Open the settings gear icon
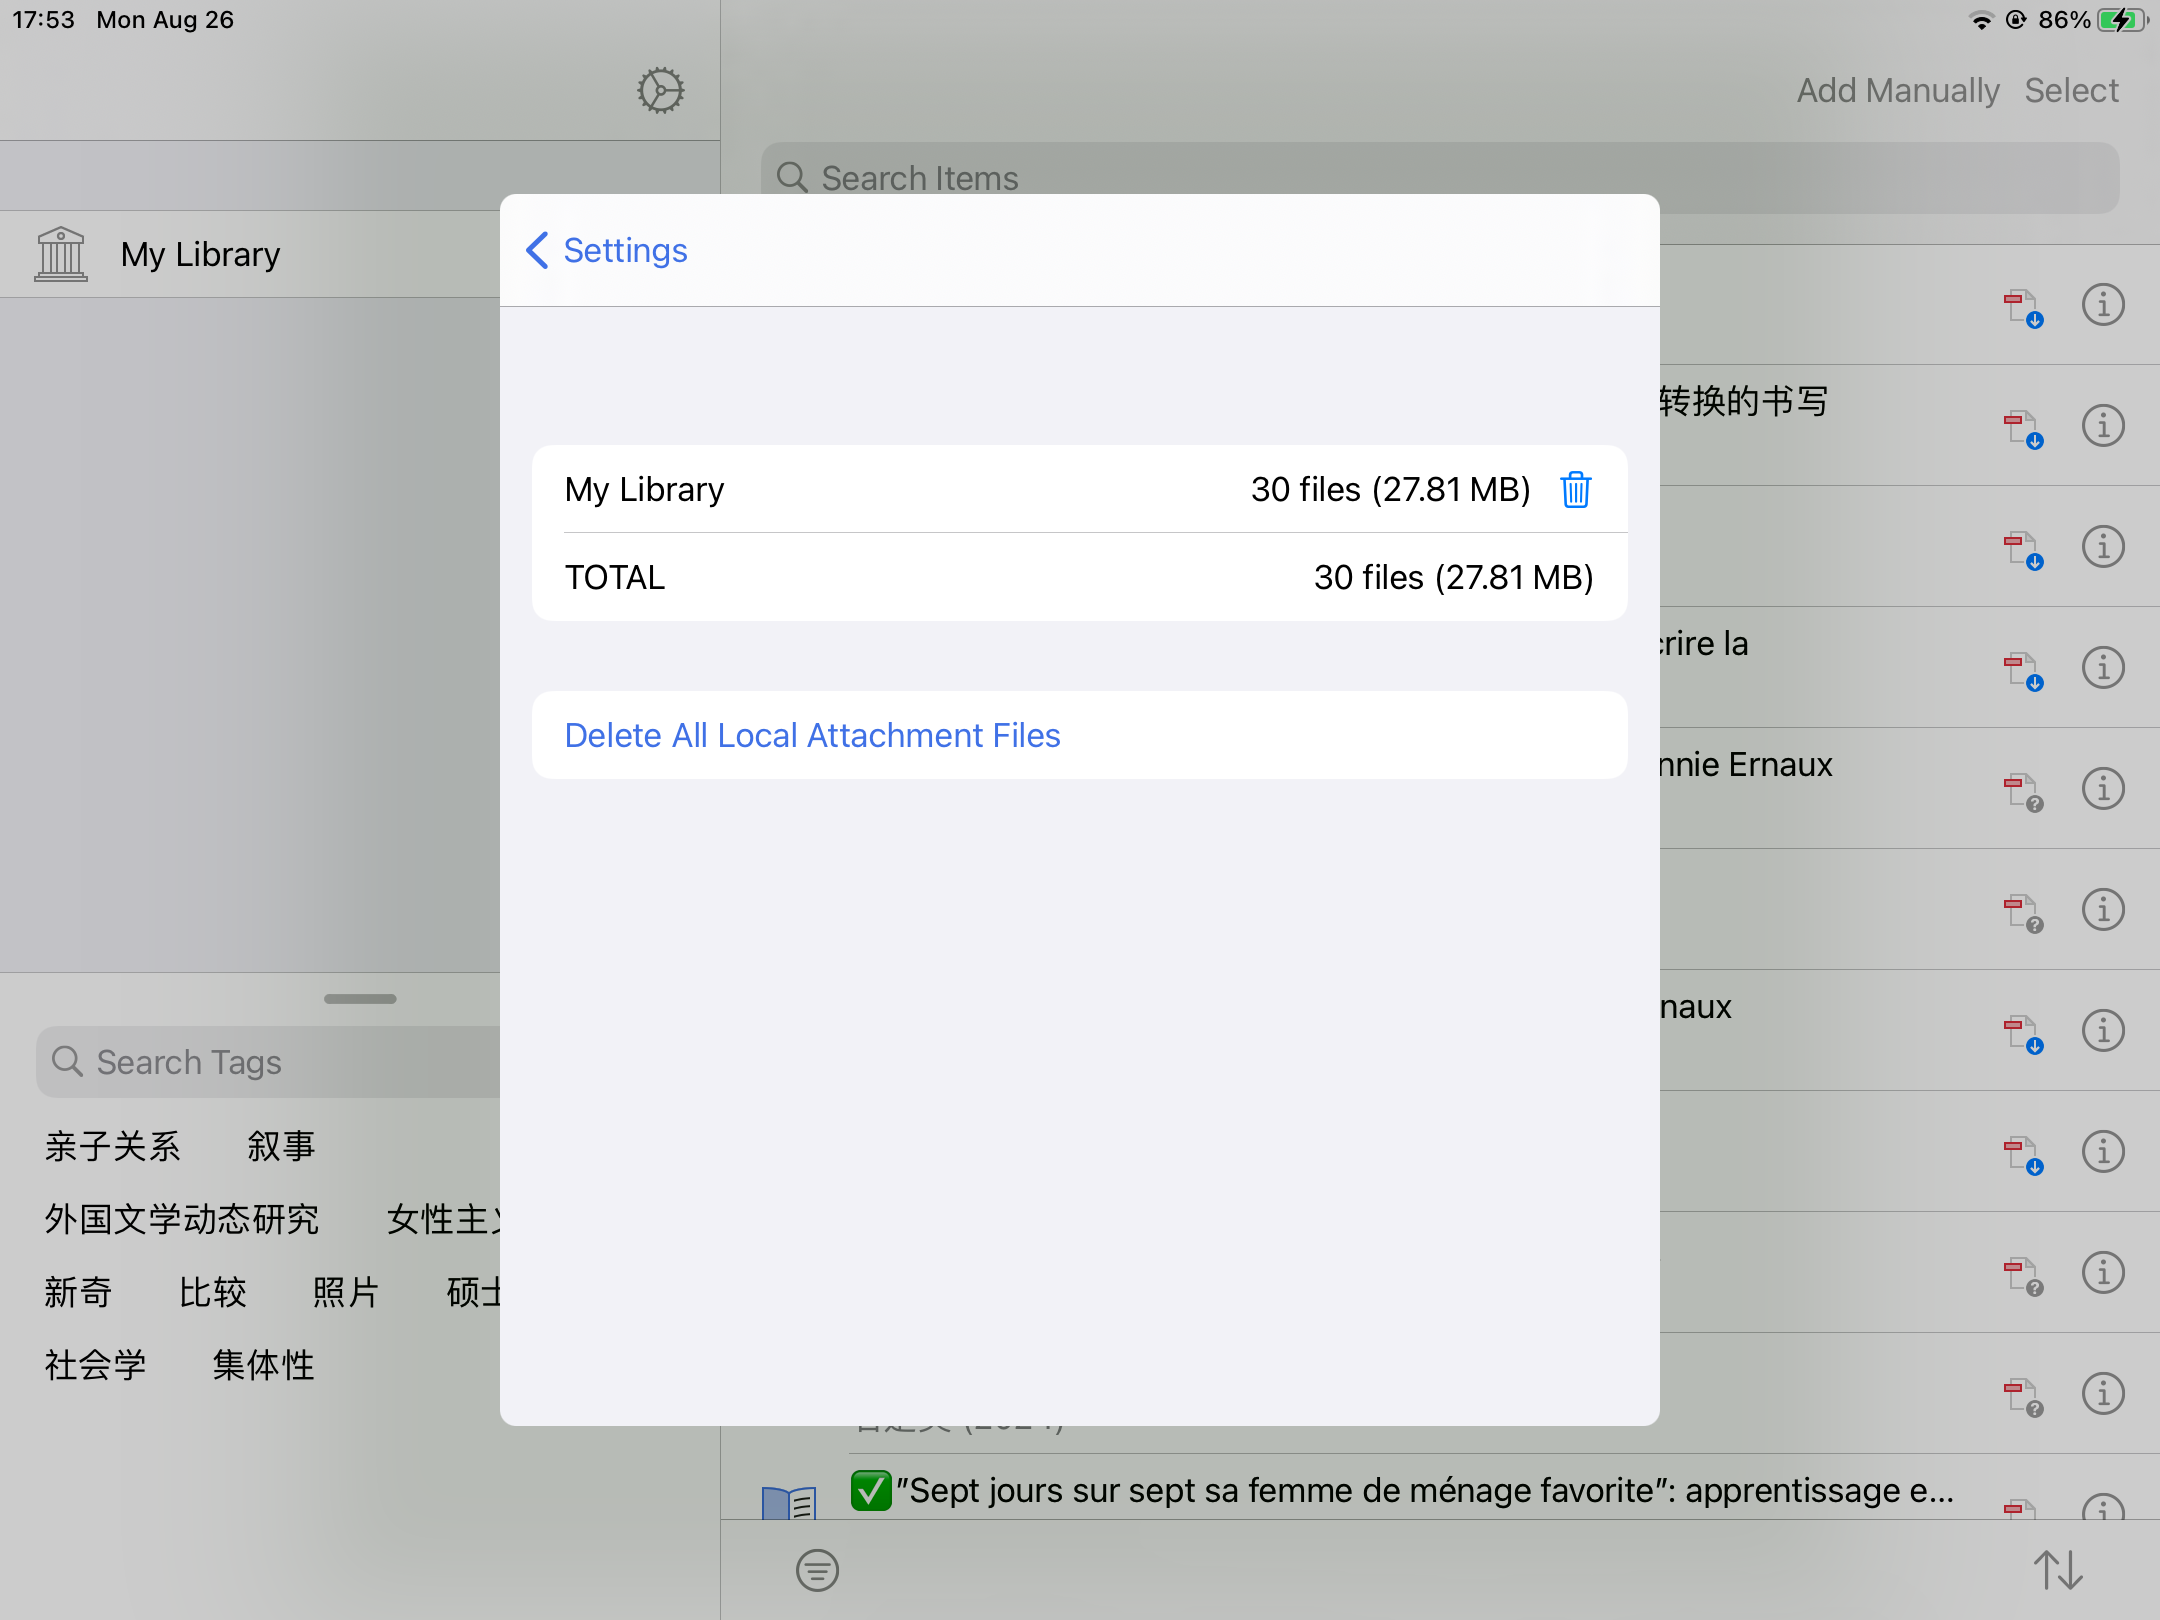 coord(661,91)
